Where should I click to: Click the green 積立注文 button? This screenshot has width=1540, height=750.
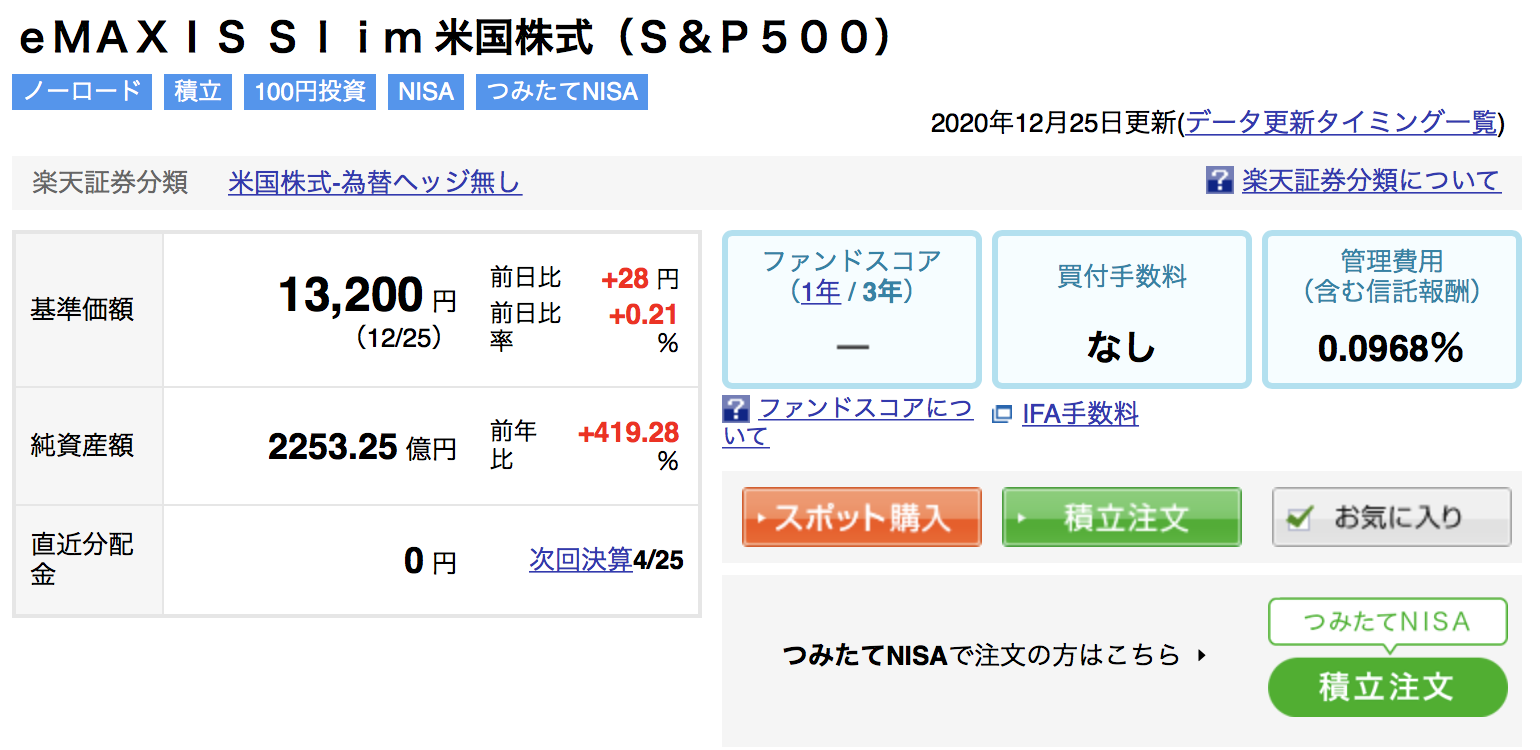(x=1121, y=517)
